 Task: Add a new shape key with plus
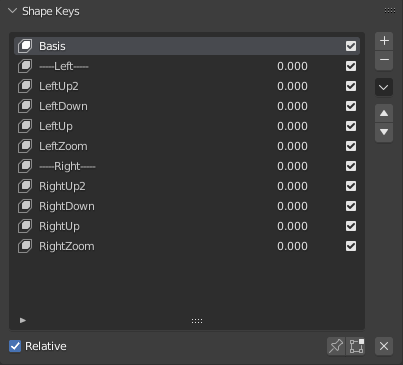click(384, 41)
